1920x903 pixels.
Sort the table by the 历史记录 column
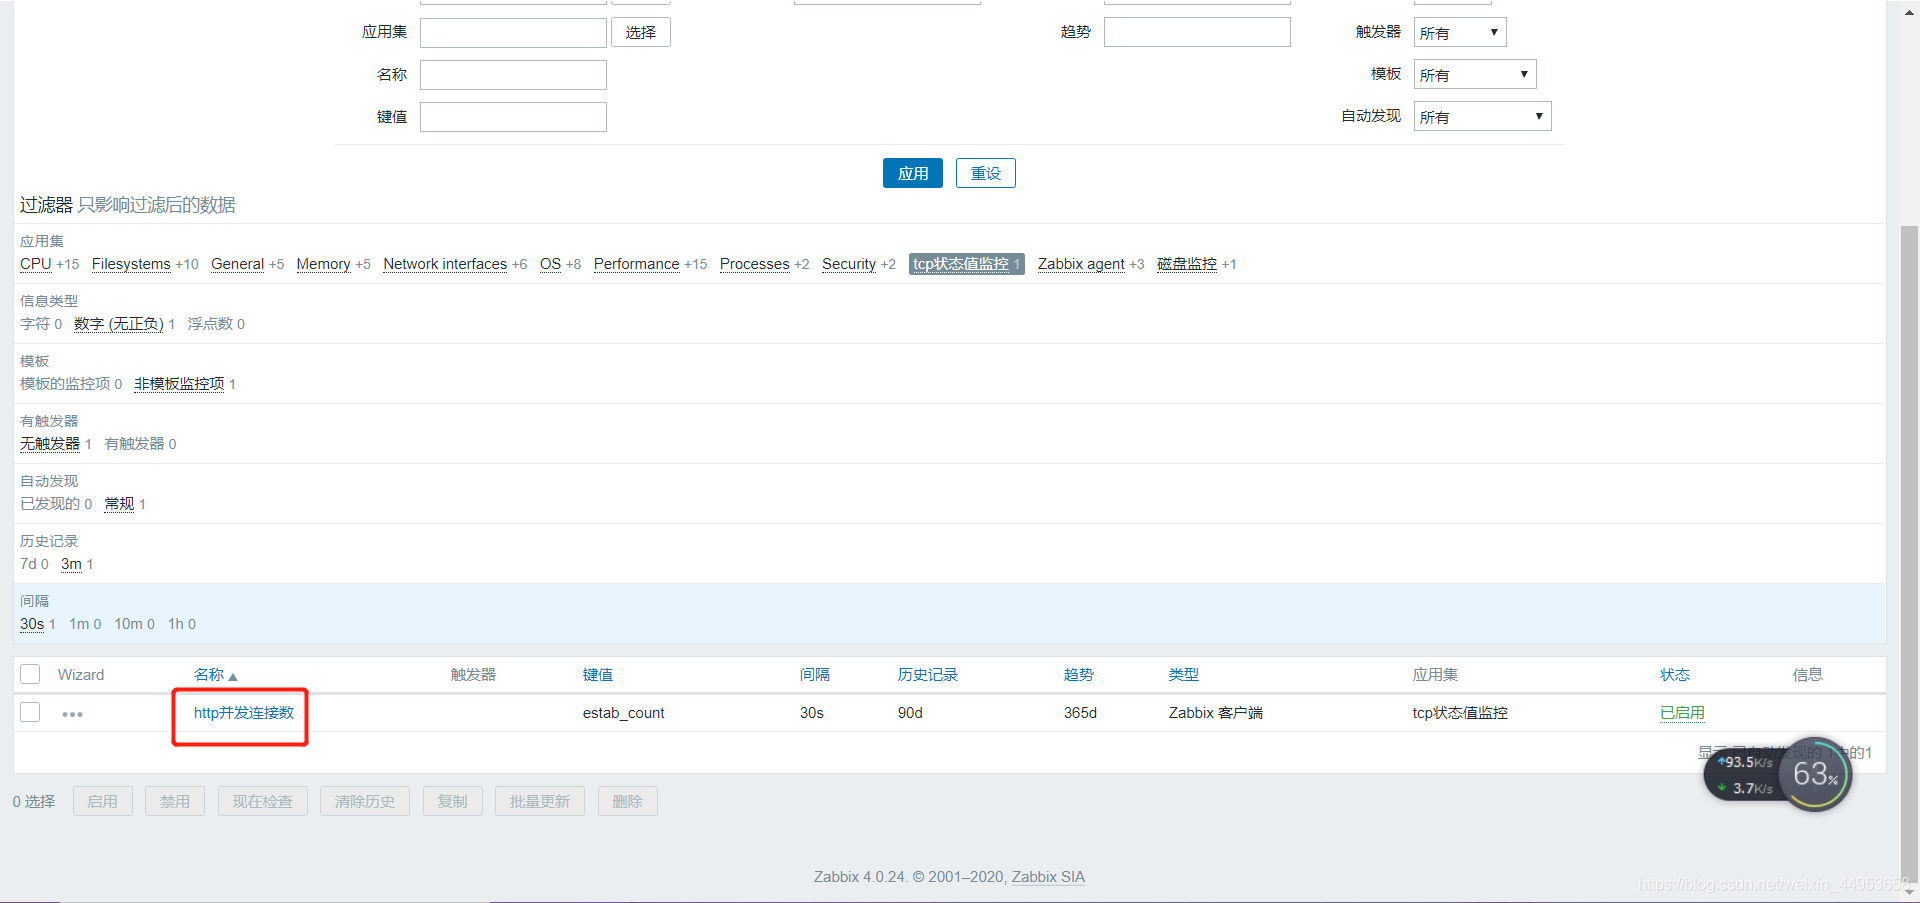click(x=928, y=675)
